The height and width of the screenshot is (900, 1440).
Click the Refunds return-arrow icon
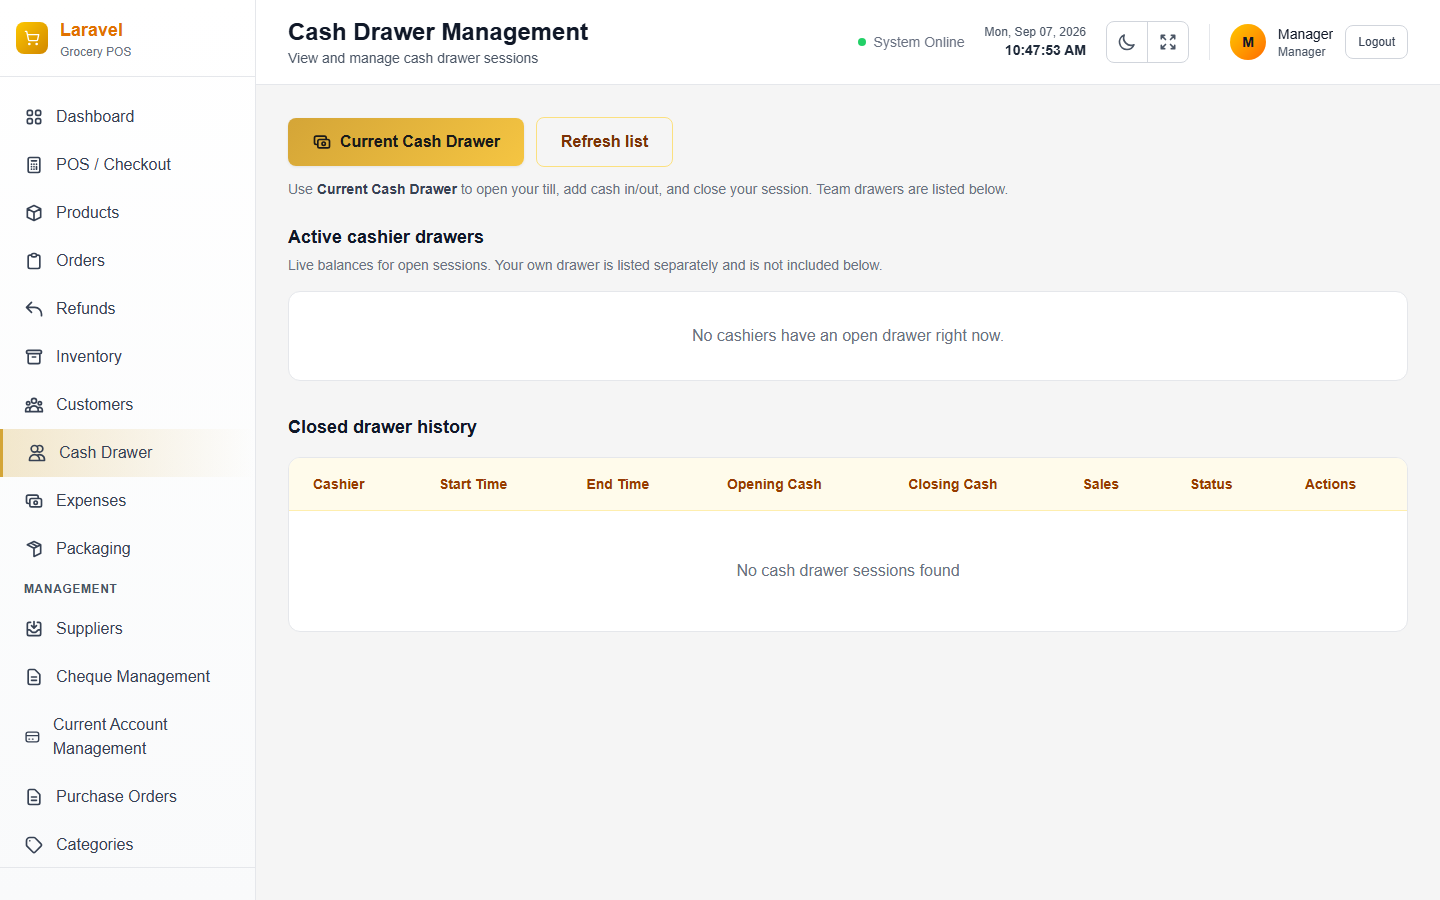click(34, 309)
